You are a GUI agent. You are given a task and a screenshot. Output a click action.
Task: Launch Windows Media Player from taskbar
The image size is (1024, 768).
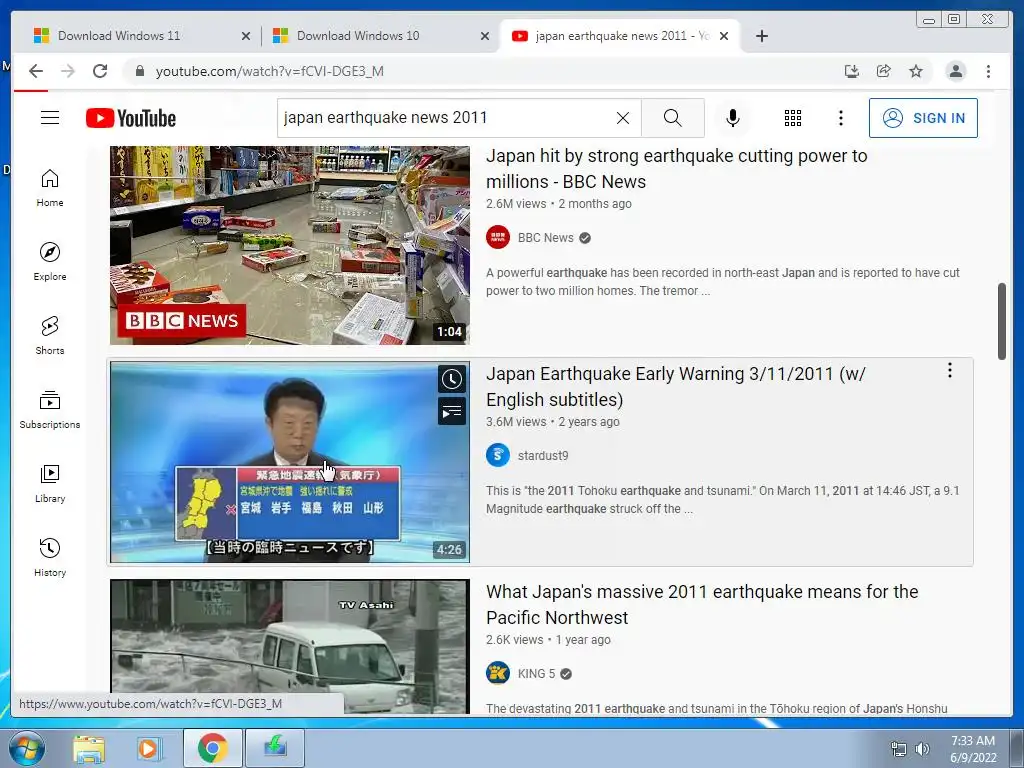[149, 748]
